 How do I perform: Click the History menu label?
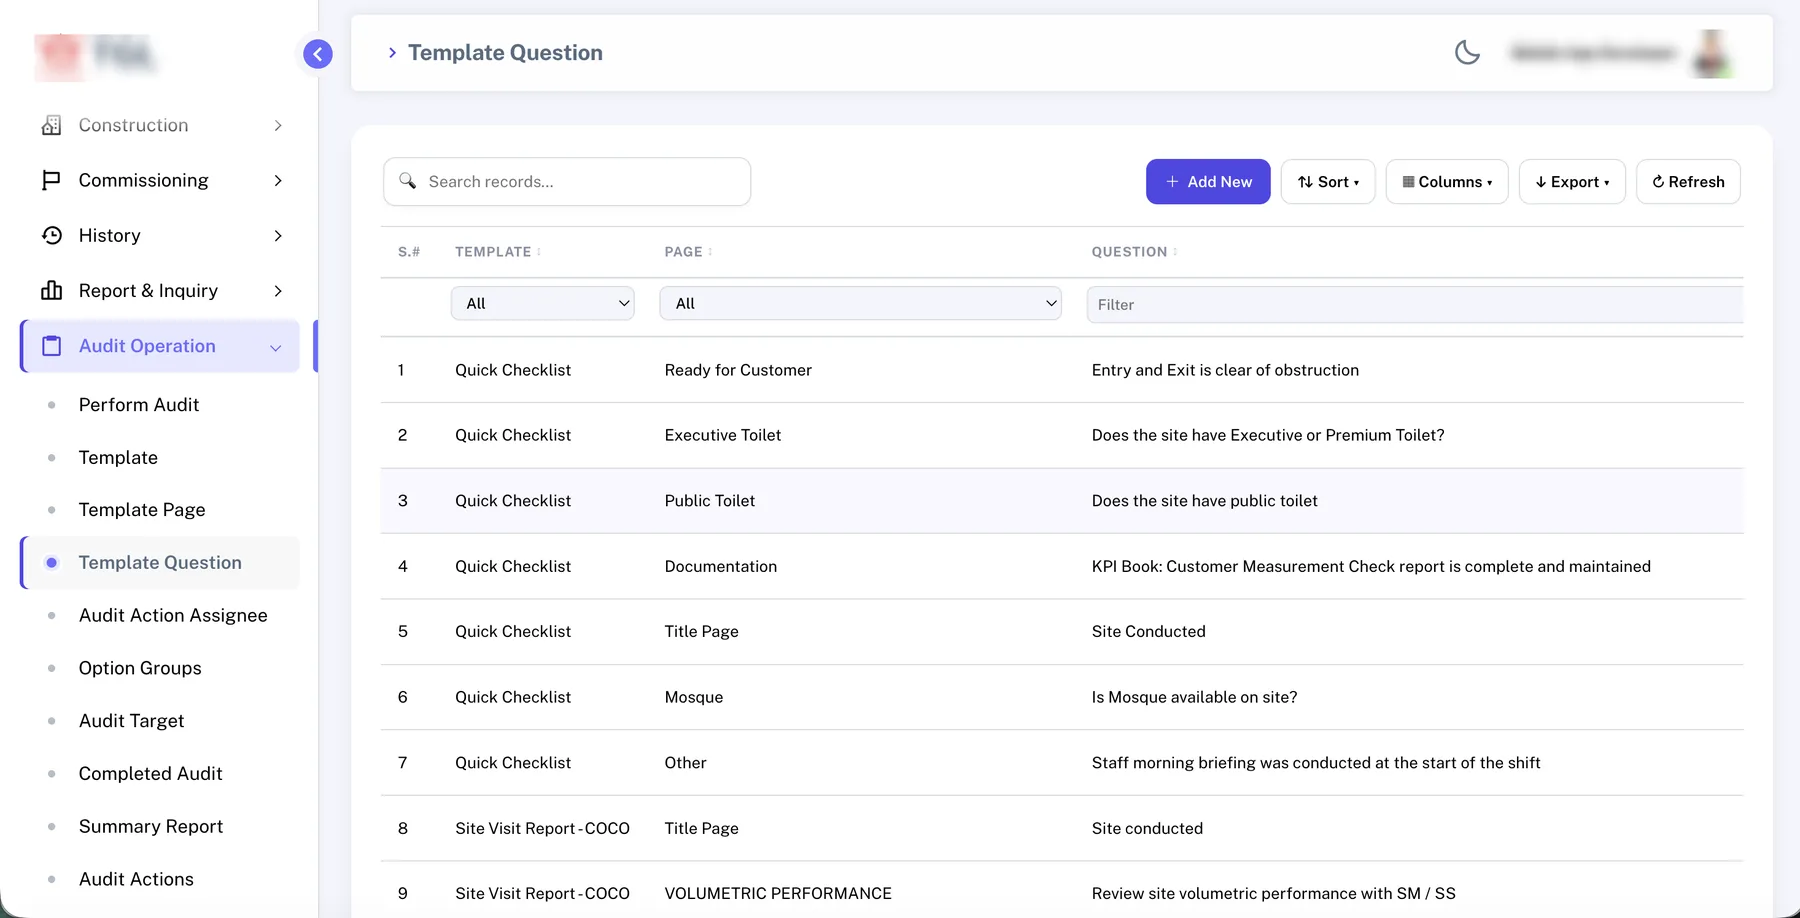click(x=109, y=235)
